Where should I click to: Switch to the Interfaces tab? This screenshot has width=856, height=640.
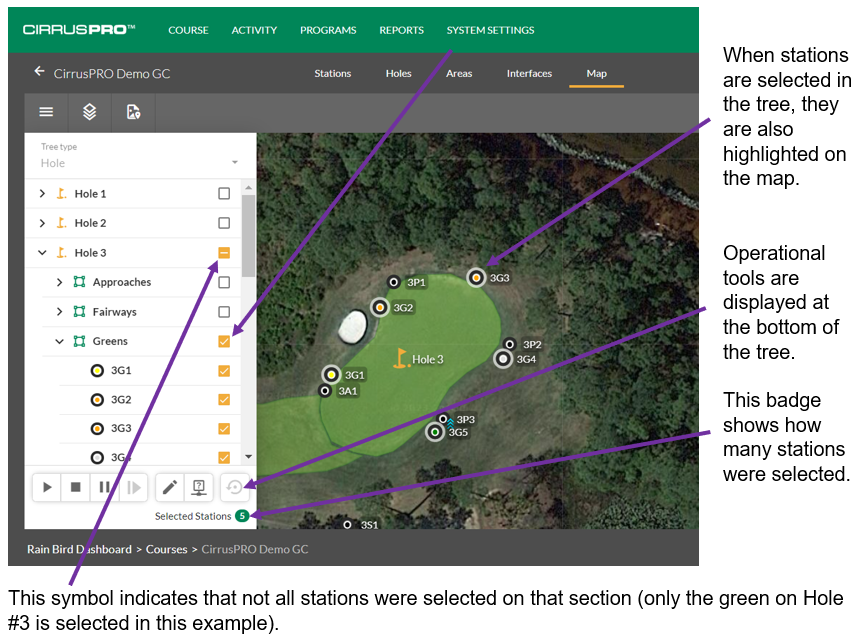click(x=529, y=73)
